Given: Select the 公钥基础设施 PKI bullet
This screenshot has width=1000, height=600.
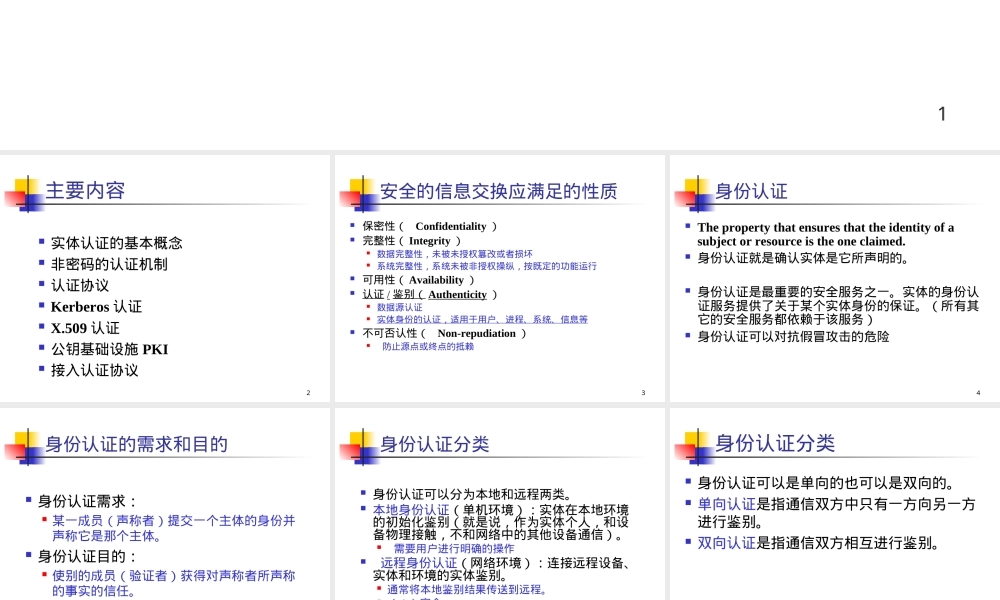Looking at the screenshot, I should point(110,349).
